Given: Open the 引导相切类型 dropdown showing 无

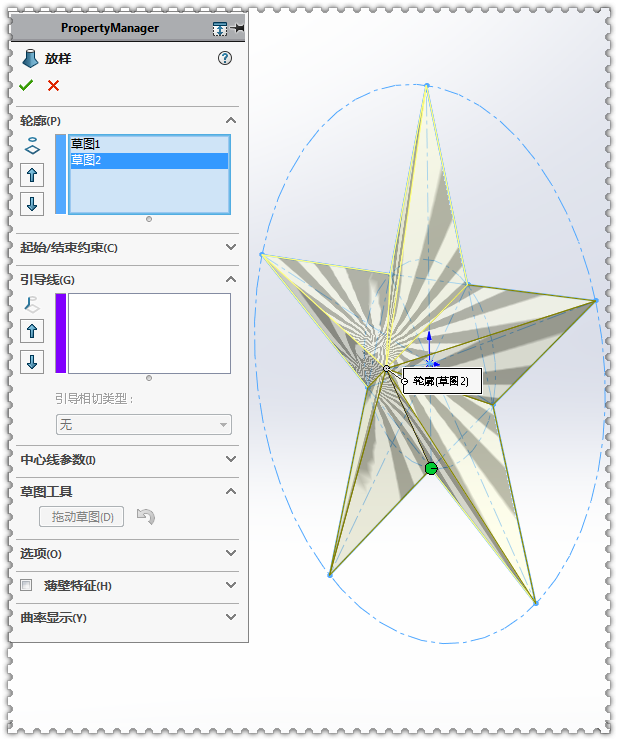Looking at the screenshot, I should point(144,424).
